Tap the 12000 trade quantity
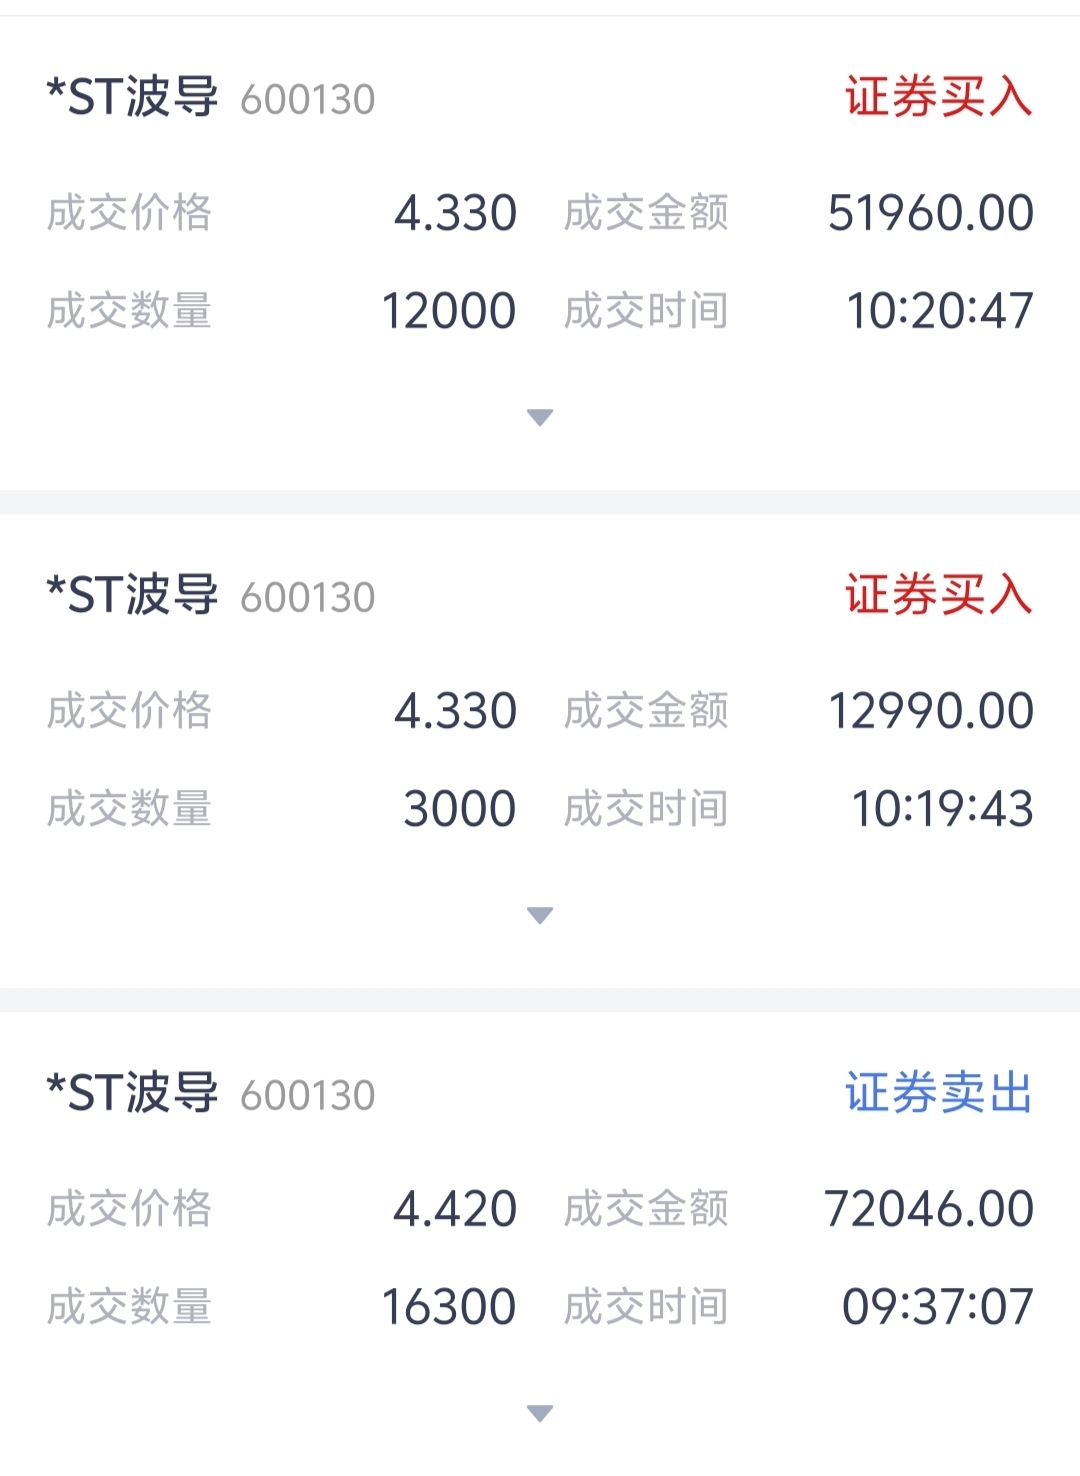This screenshot has height=1476, width=1080. coord(449,311)
